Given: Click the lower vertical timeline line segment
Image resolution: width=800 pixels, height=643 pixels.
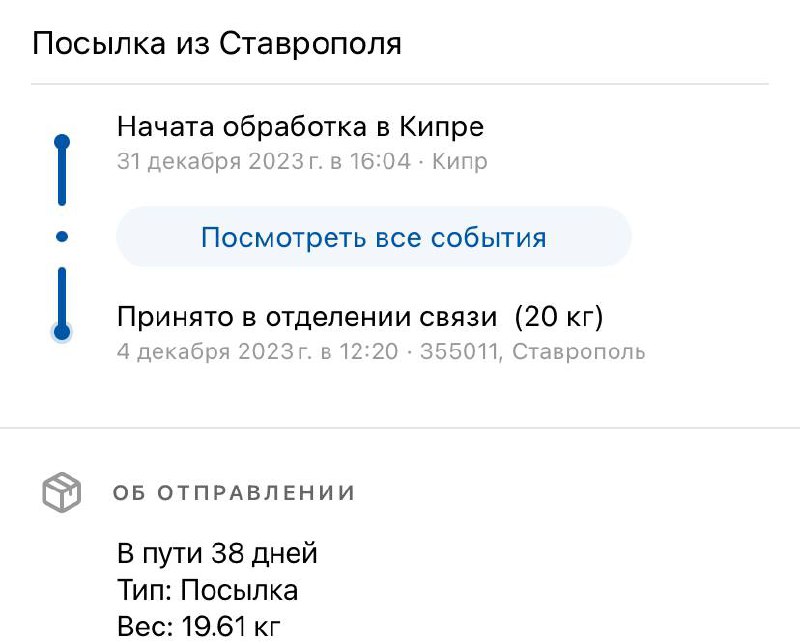Looking at the screenshot, I should pyautogui.click(x=62, y=295).
